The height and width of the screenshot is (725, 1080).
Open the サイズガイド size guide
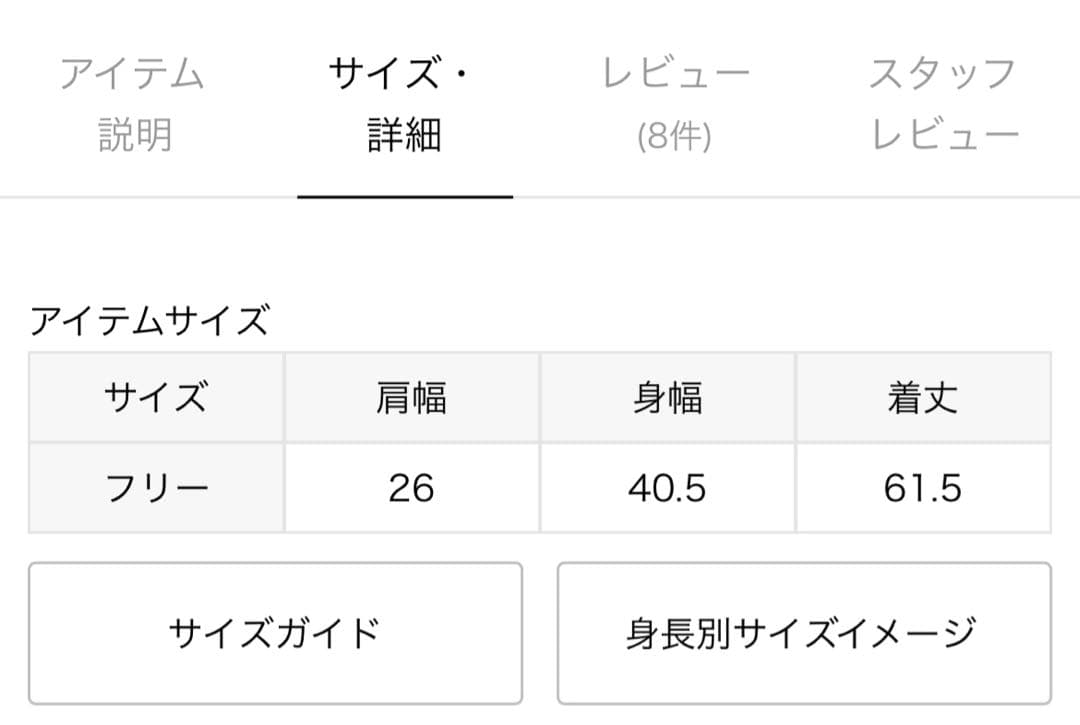pos(276,634)
